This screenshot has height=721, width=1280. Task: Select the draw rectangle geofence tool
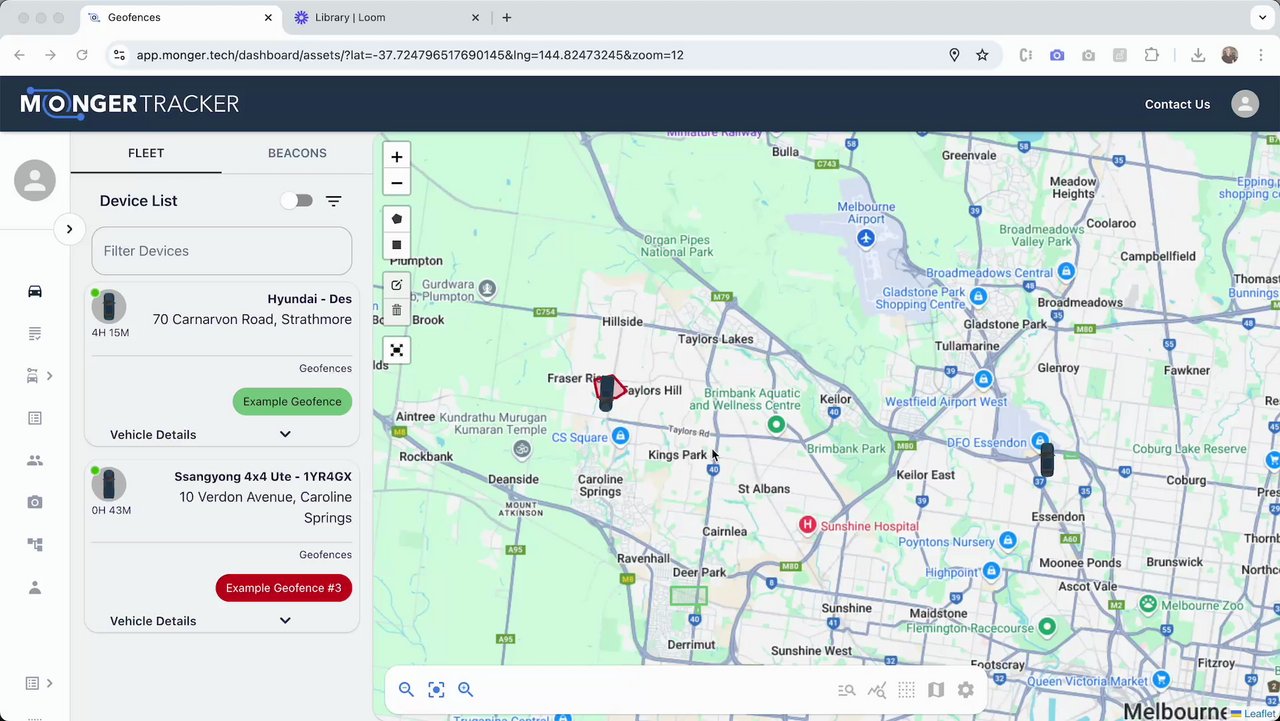pyautogui.click(x=397, y=245)
